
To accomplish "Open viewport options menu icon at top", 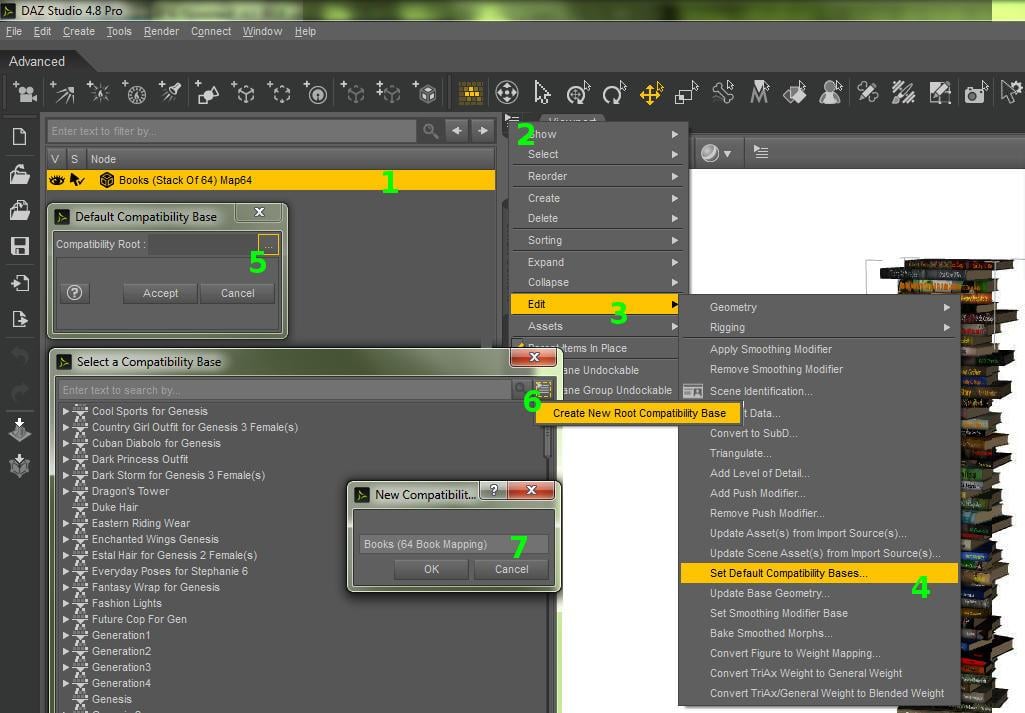I will click(761, 152).
